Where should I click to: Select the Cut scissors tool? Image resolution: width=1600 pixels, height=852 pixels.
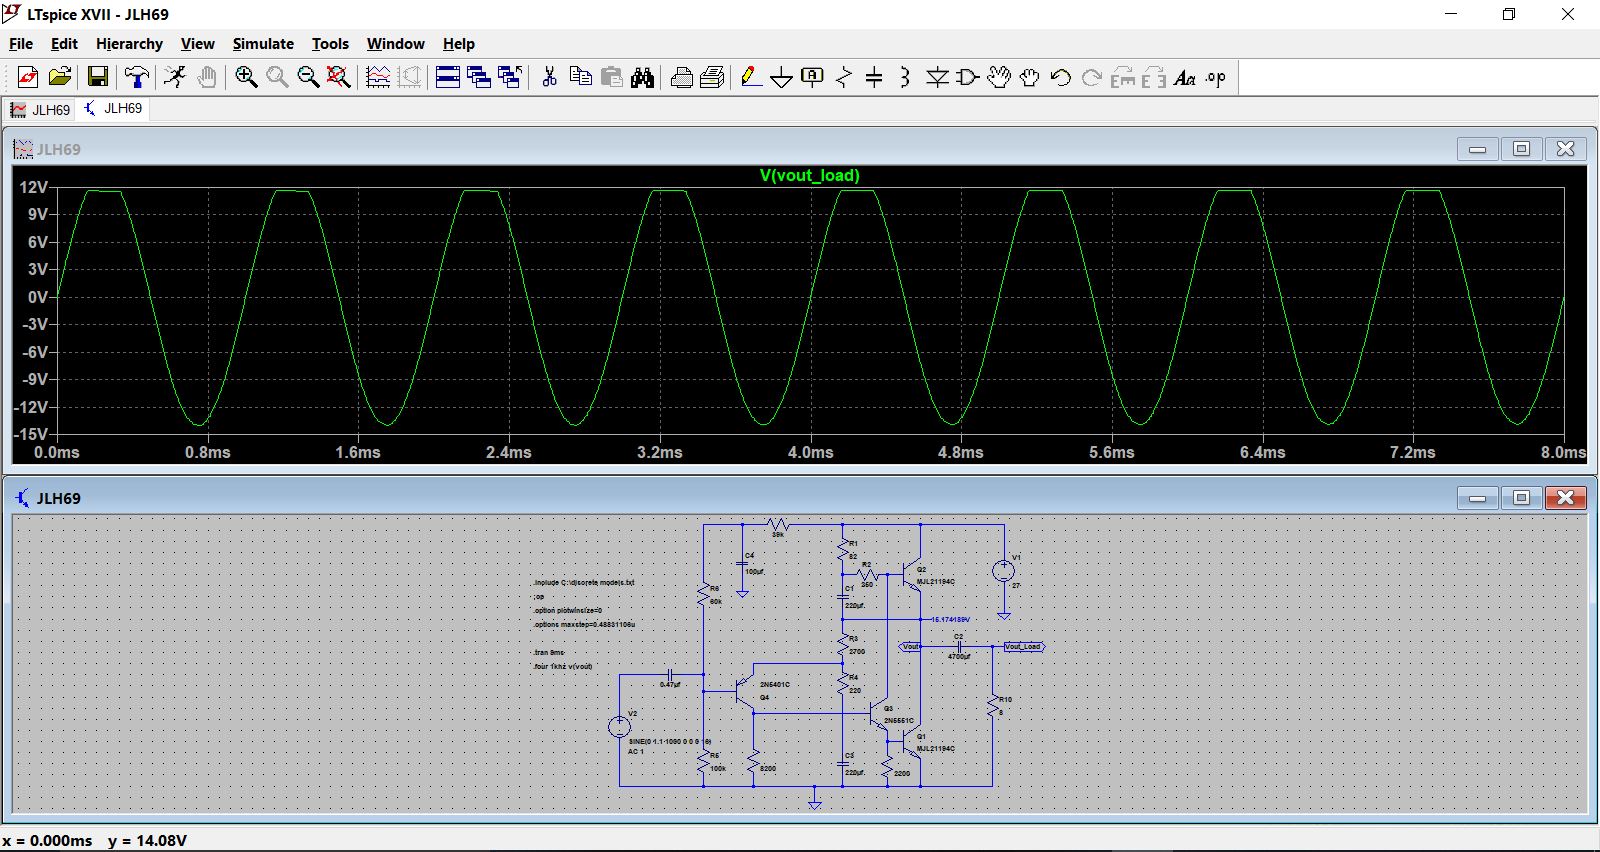tap(549, 77)
